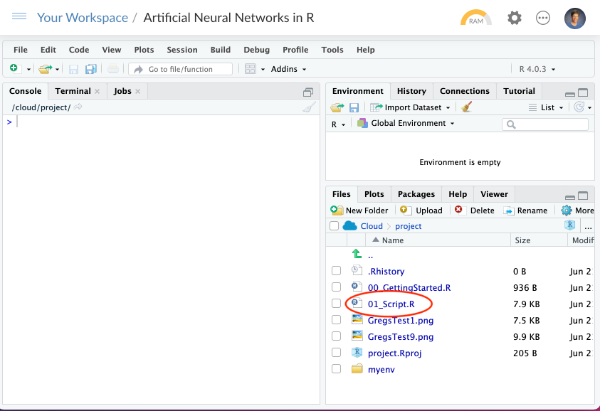
Task: Tick the select-all checkbox beside Cloud
Action: pos(334,226)
